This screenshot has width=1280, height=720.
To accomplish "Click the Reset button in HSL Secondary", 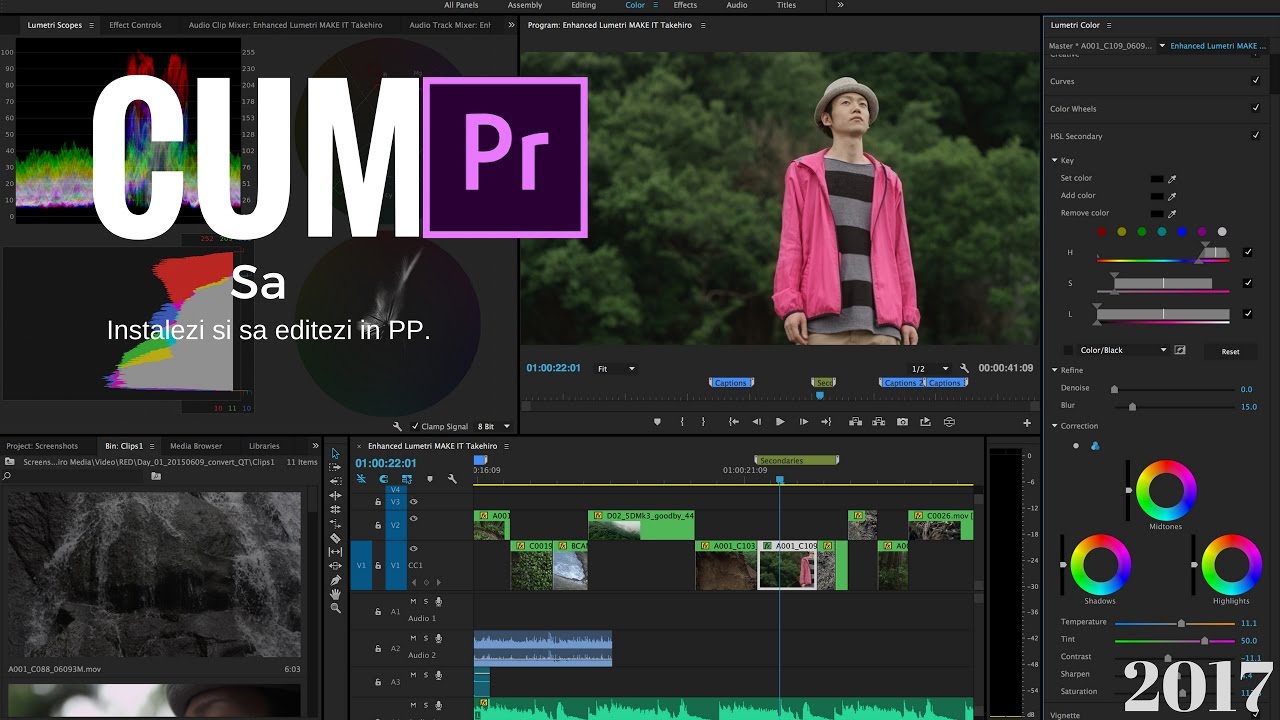I will [1230, 351].
